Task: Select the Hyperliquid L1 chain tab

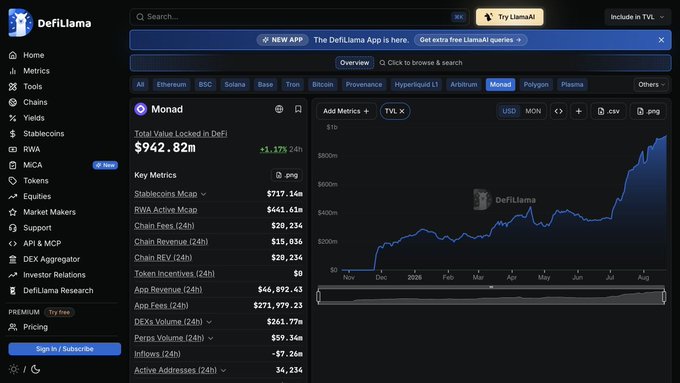Action: pyautogui.click(x=416, y=85)
